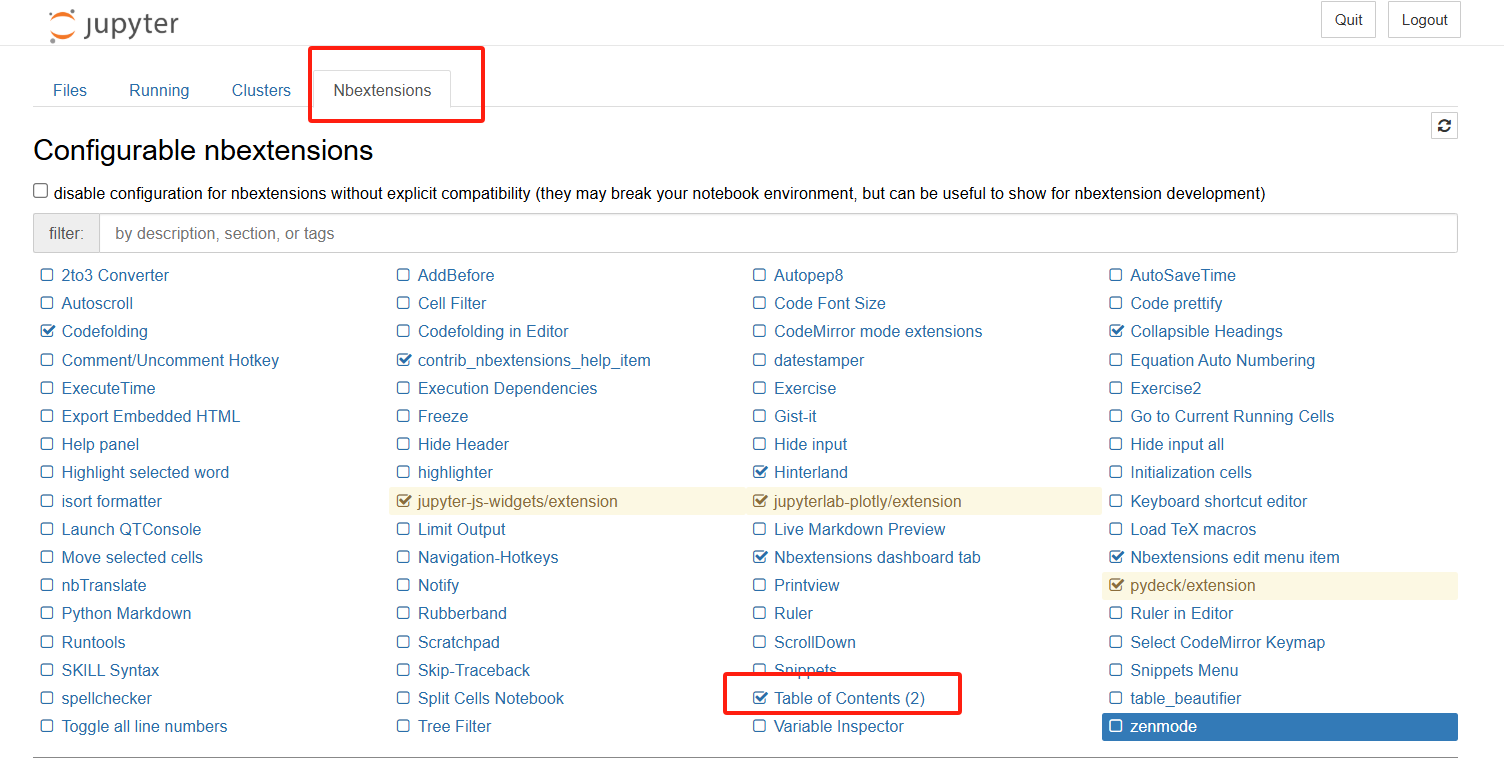Select the table_beautifier extension
The image size is (1504, 771).
pos(1186,698)
